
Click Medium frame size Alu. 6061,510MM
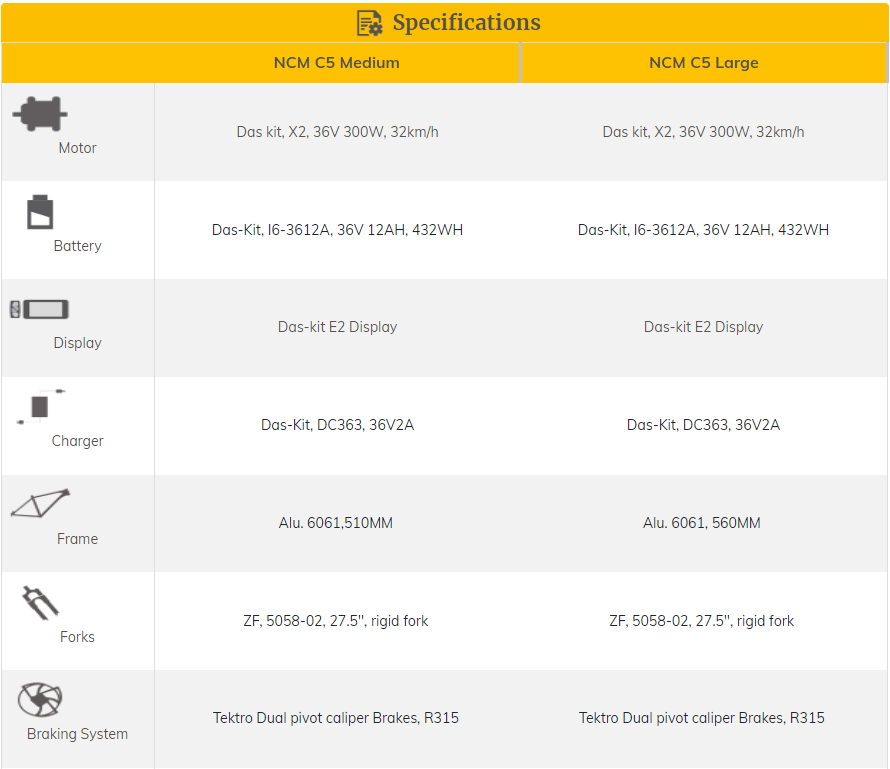(x=336, y=523)
